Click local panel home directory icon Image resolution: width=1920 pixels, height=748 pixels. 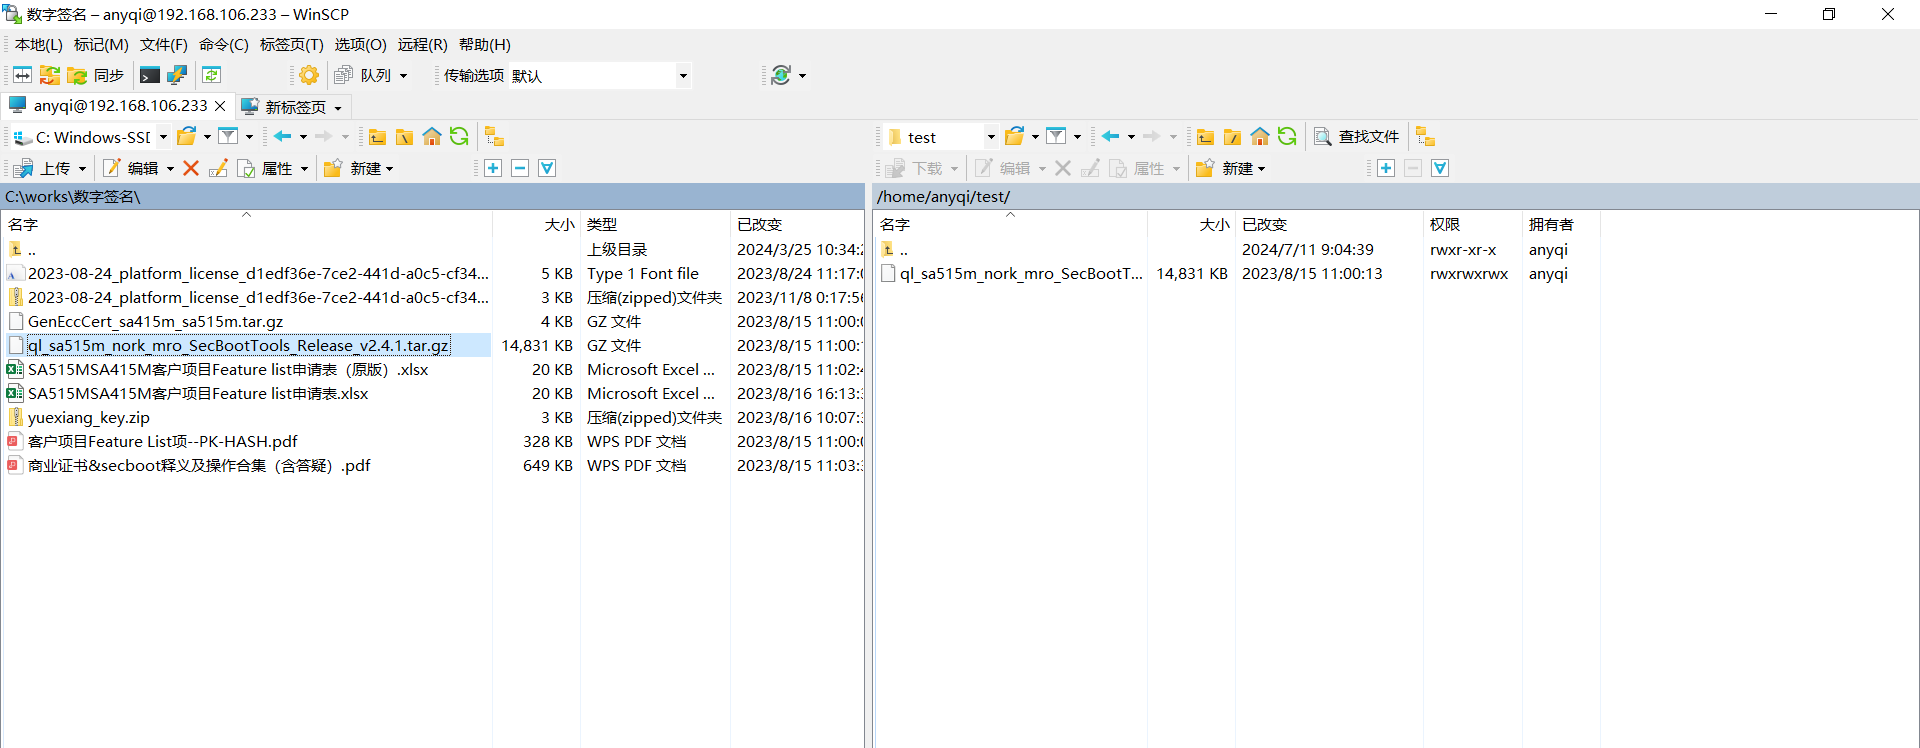pyautogui.click(x=432, y=137)
